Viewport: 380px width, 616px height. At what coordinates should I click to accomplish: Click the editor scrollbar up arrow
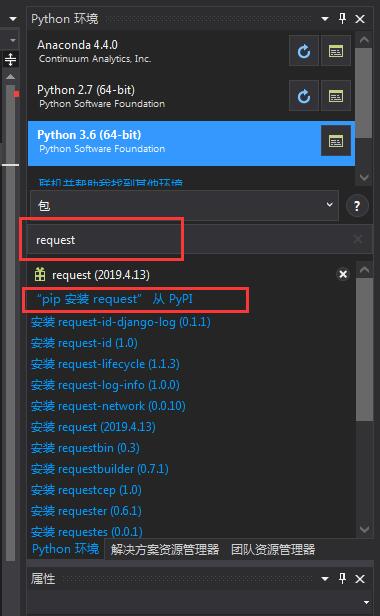point(11,77)
